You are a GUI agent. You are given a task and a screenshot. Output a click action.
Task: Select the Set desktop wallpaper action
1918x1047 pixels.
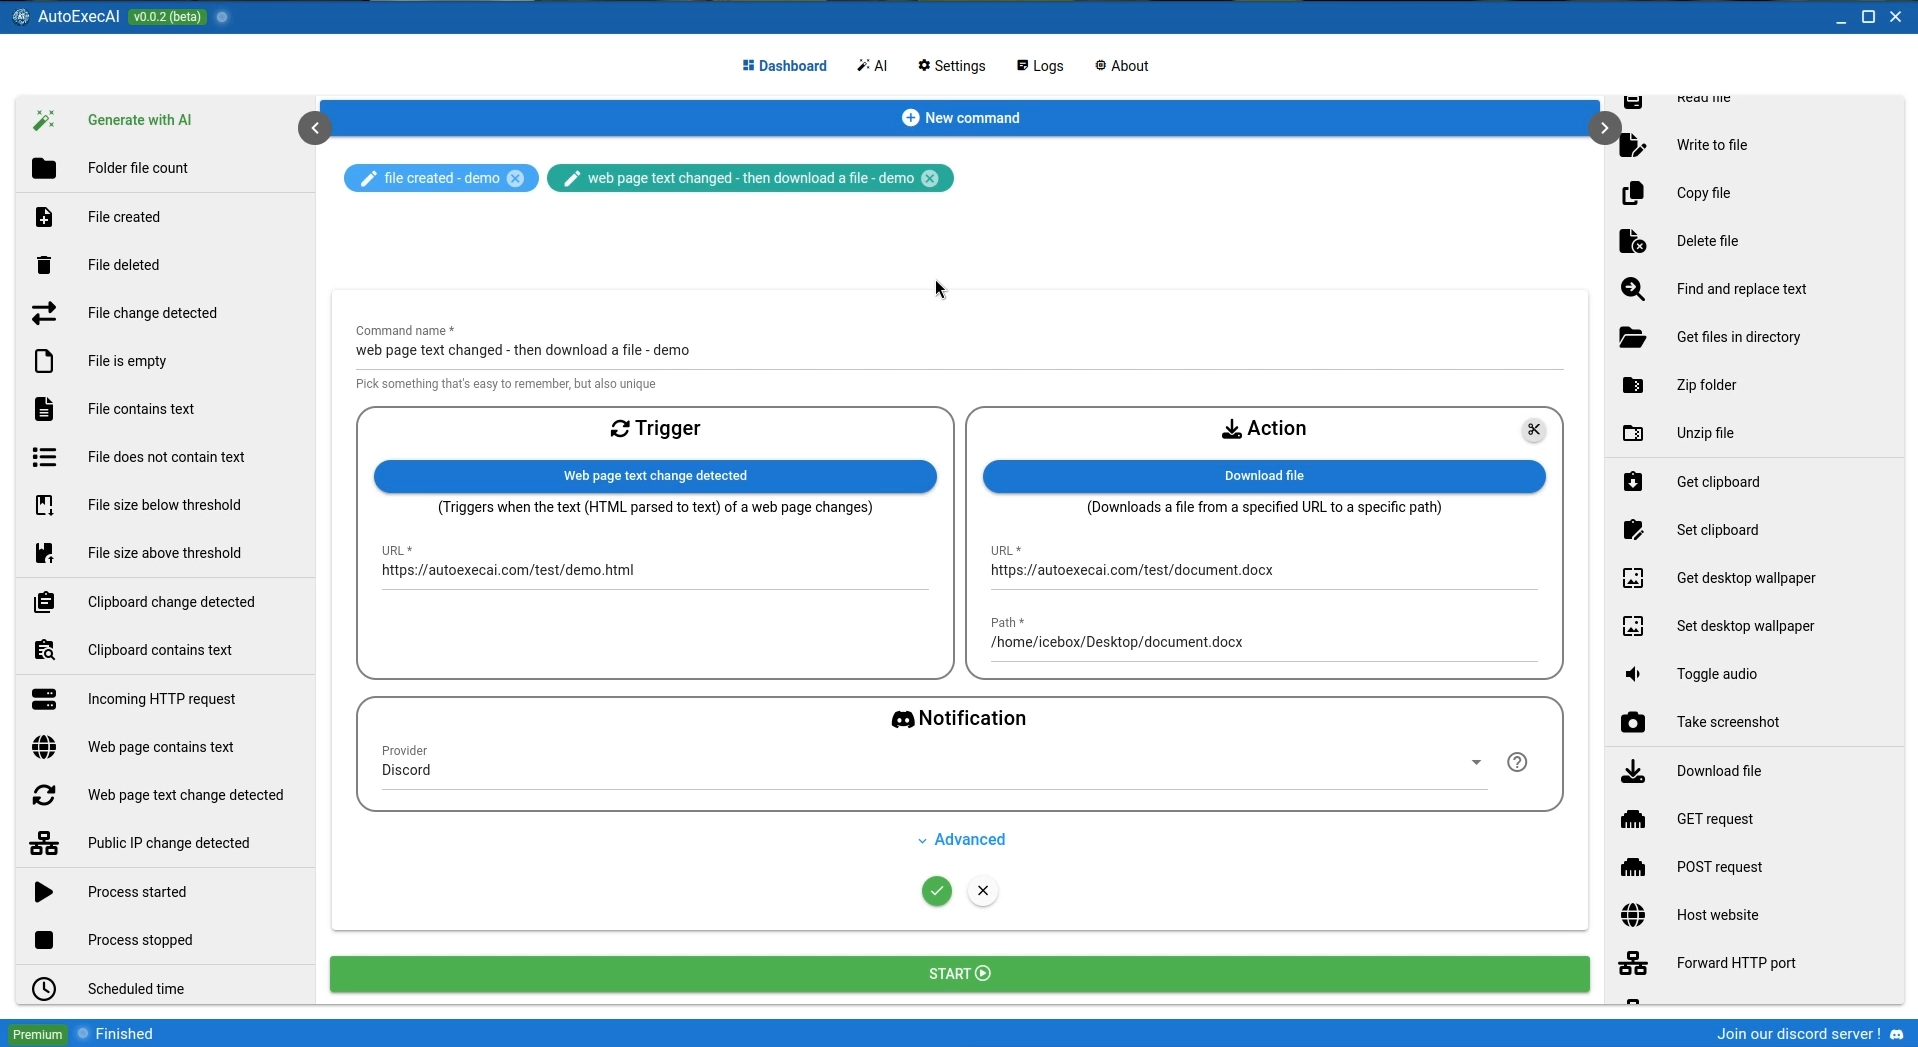point(1756,626)
